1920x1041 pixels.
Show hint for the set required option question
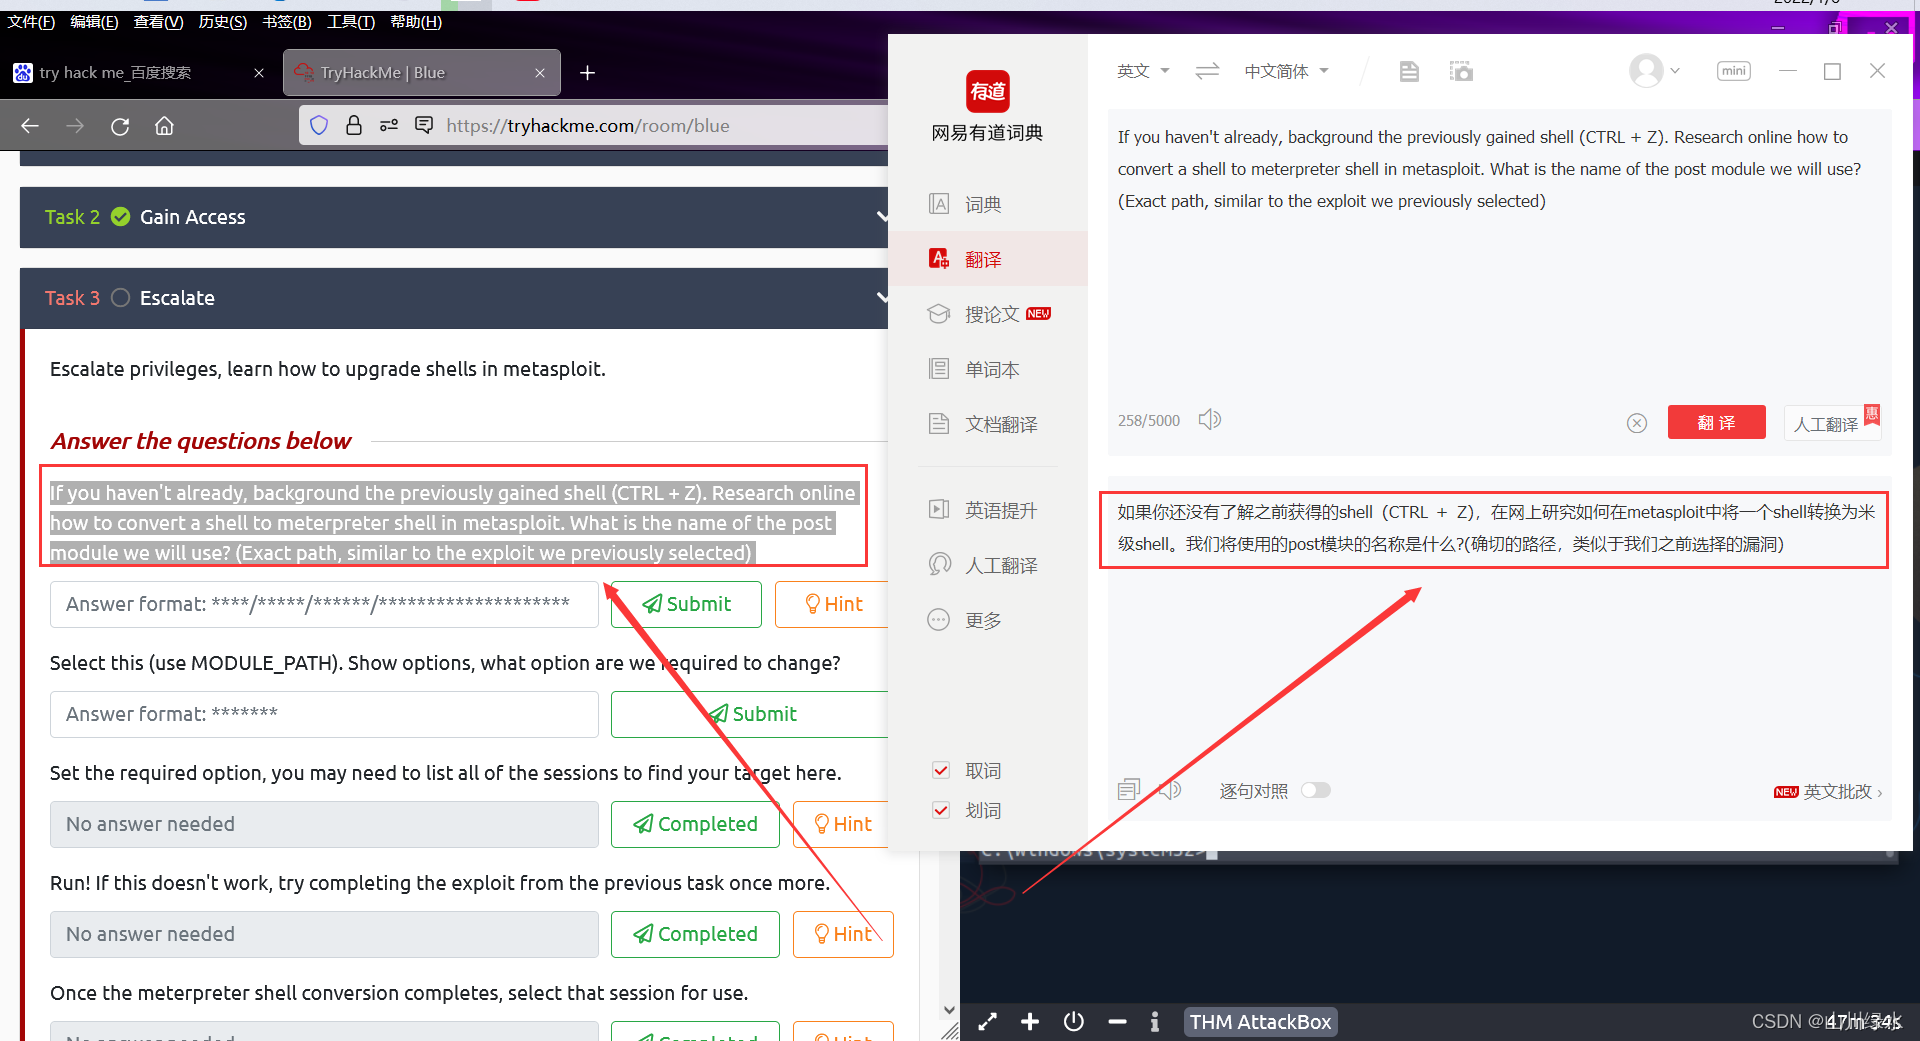pos(842,824)
